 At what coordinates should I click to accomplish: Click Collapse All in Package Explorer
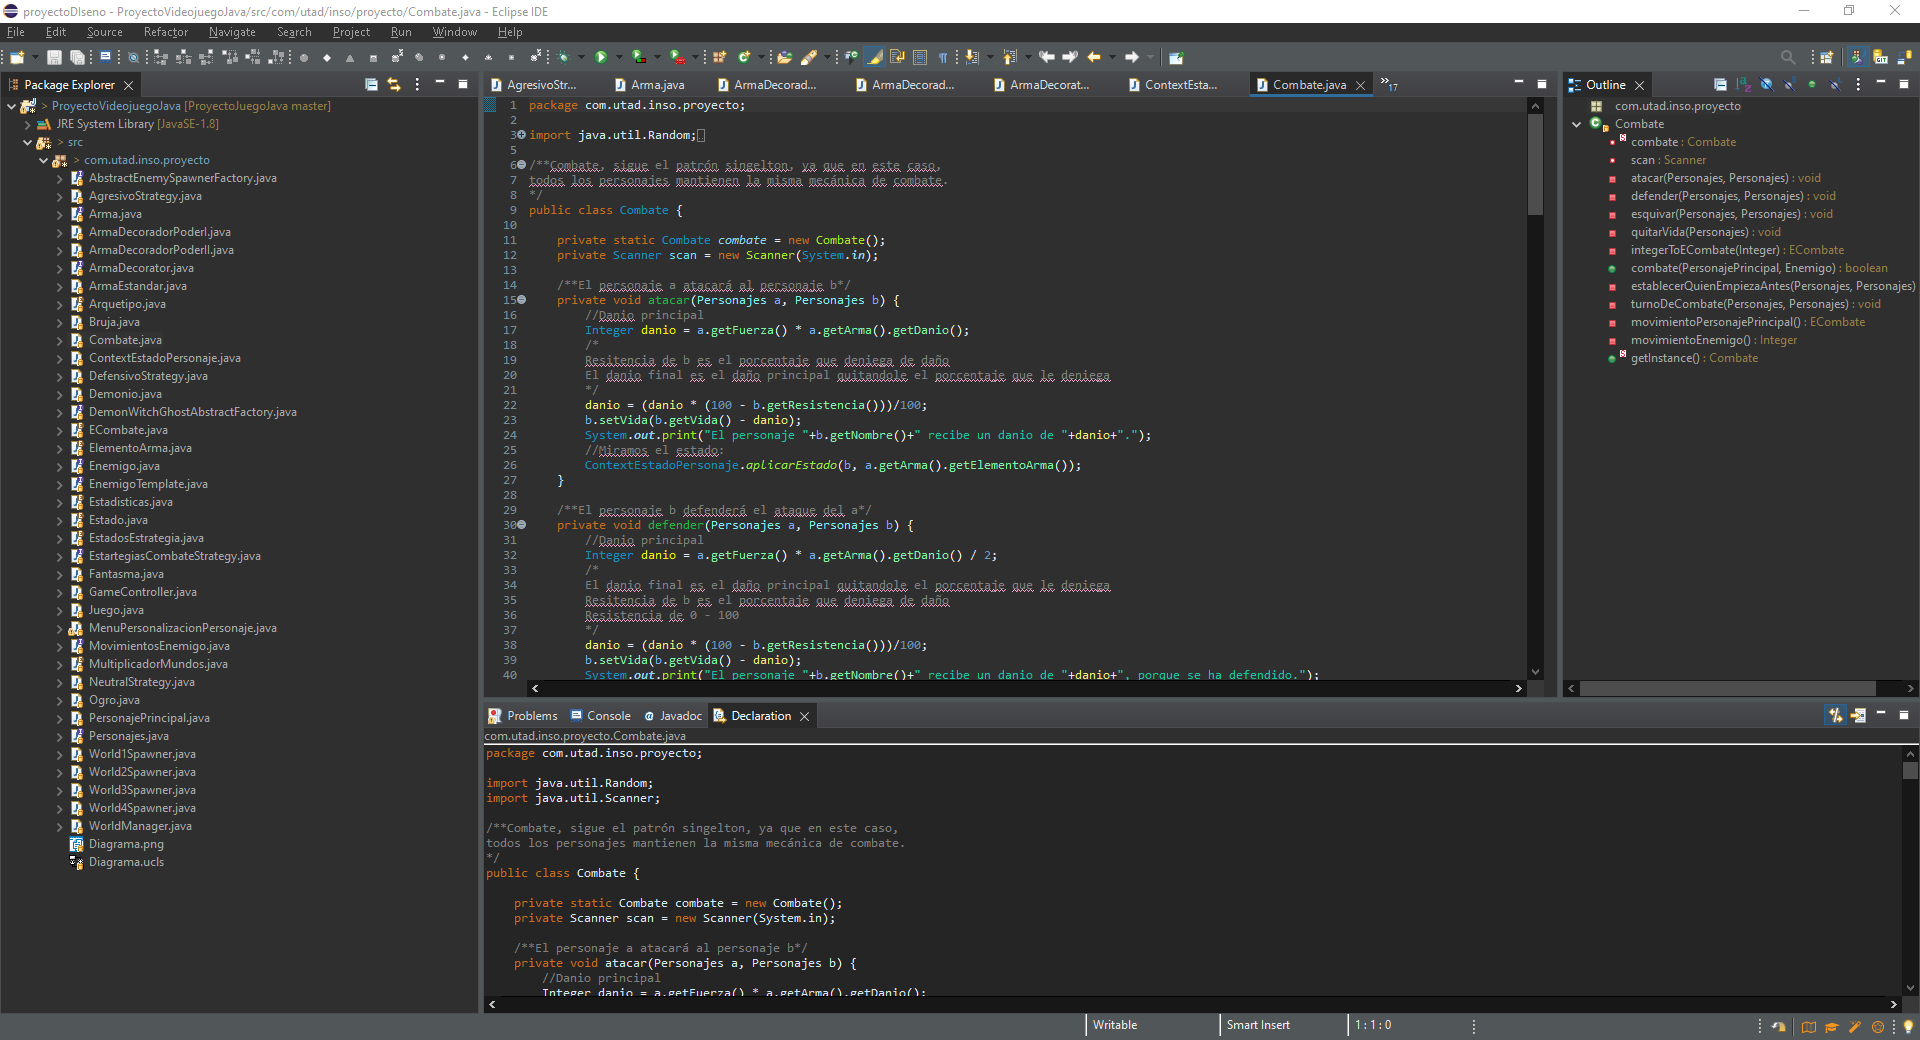(x=371, y=85)
